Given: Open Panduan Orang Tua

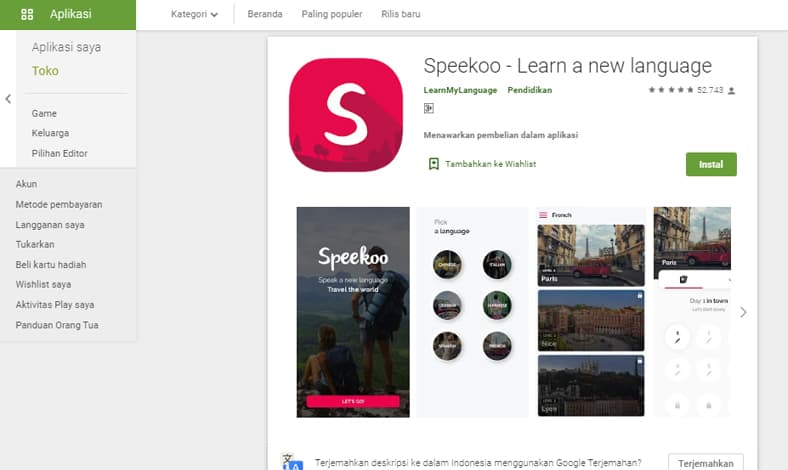Looking at the screenshot, I should [57, 325].
